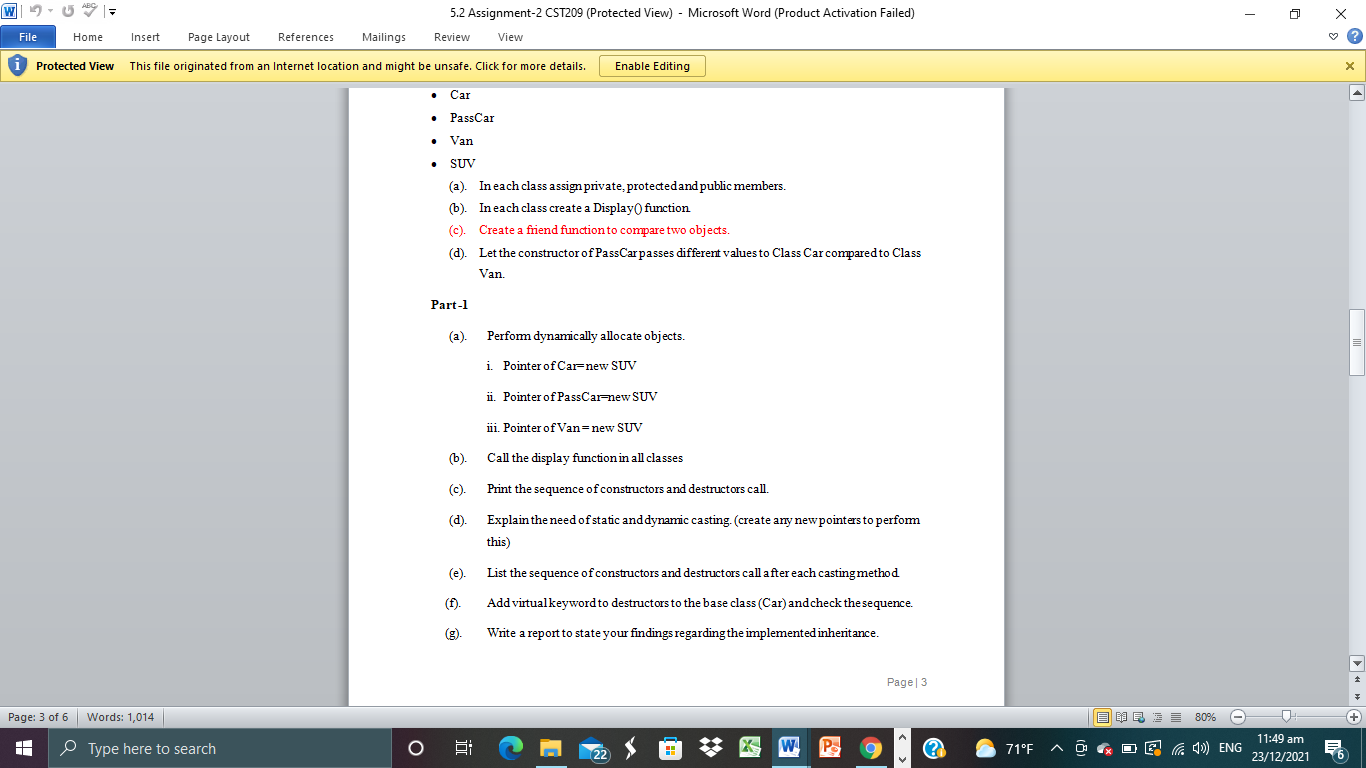Run the spelling check from the Quick Access Toolbar
This screenshot has width=1366, height=768.
tap(90, 11)
